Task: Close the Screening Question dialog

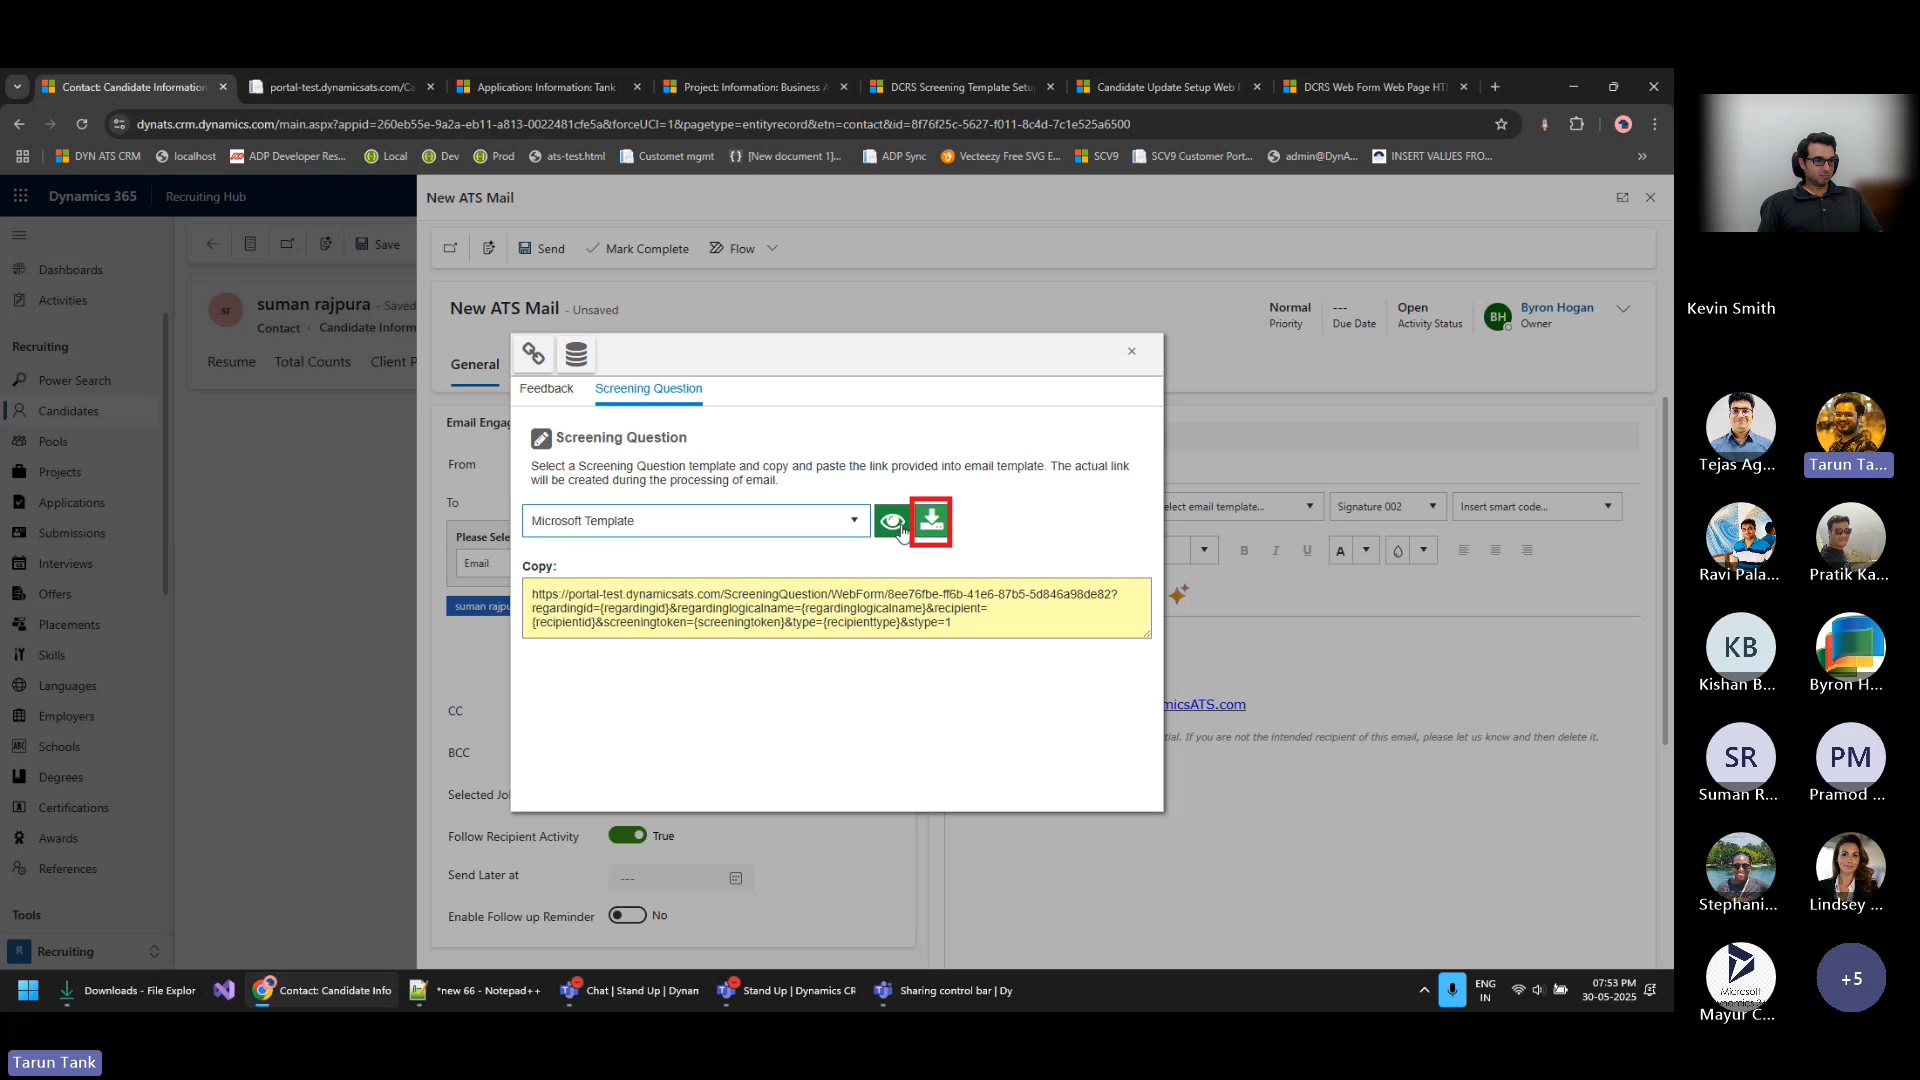Action: (1132, 351)
